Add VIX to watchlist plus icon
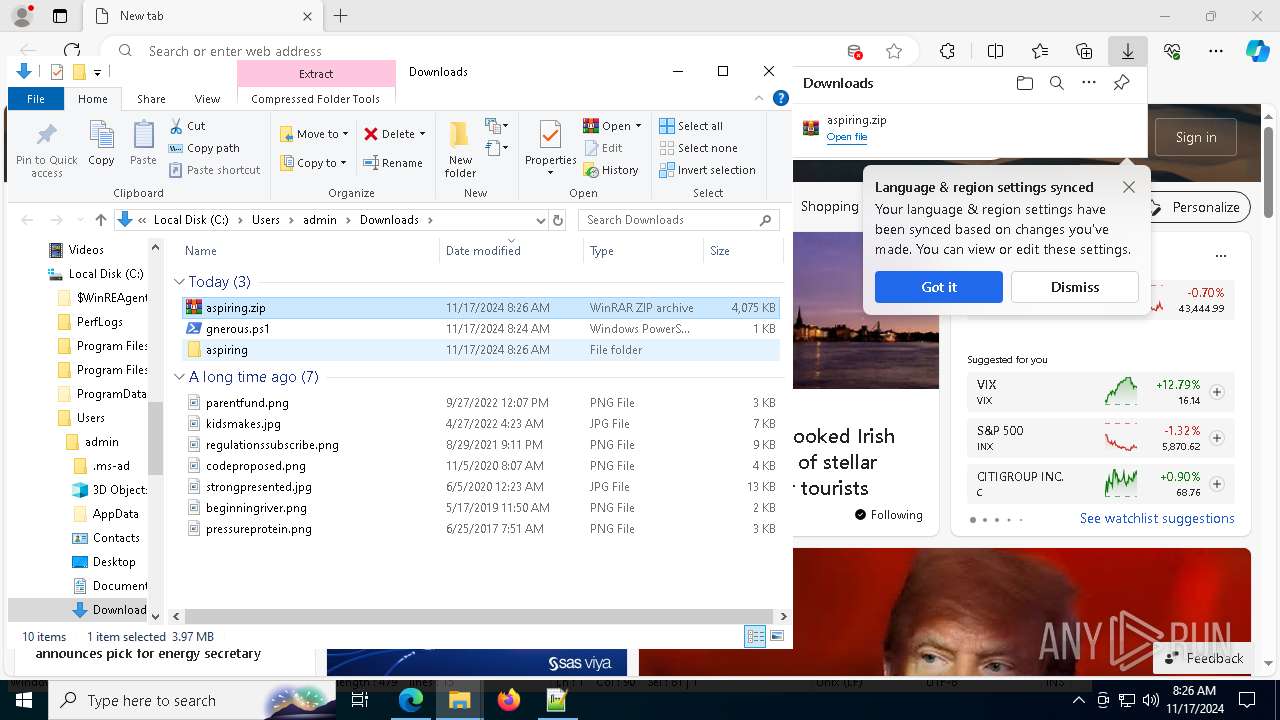 coord(1217,392)
